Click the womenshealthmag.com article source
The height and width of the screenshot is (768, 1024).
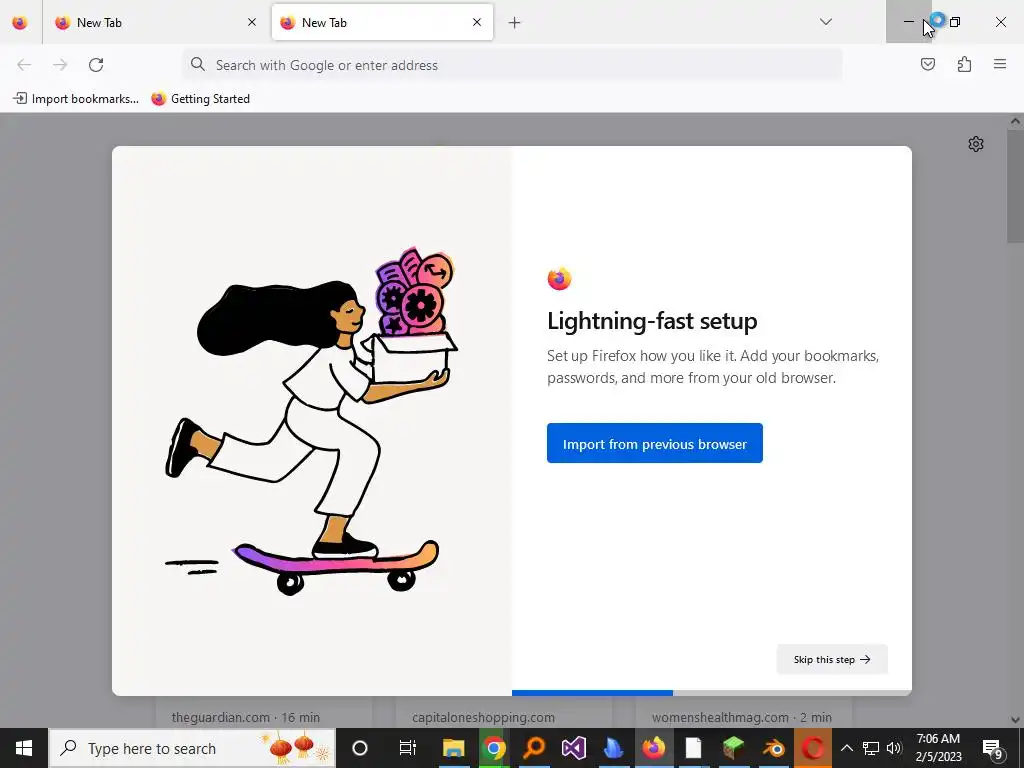click(720, 717)
